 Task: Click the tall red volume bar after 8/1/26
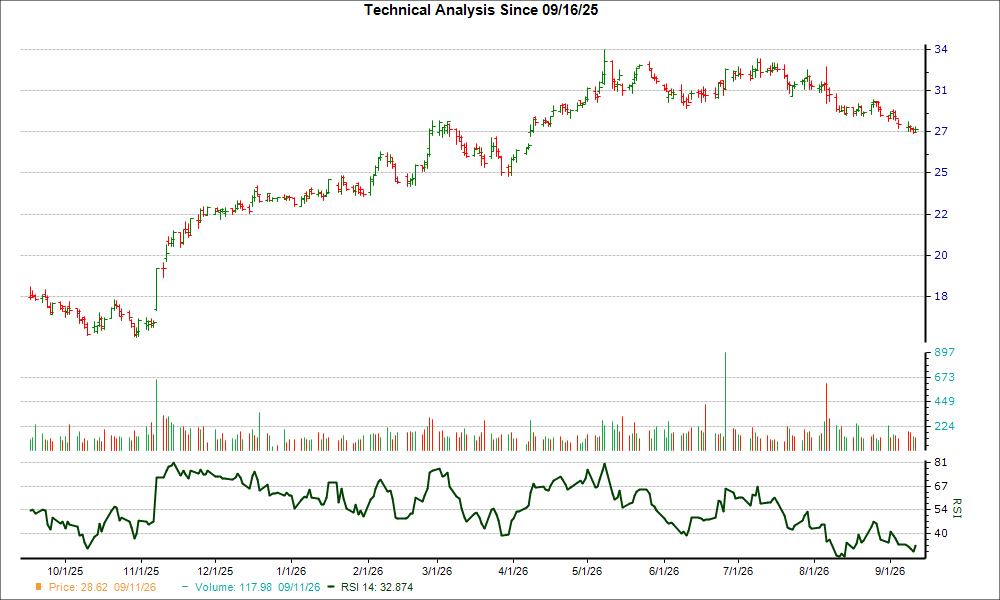tap(827, 417)
